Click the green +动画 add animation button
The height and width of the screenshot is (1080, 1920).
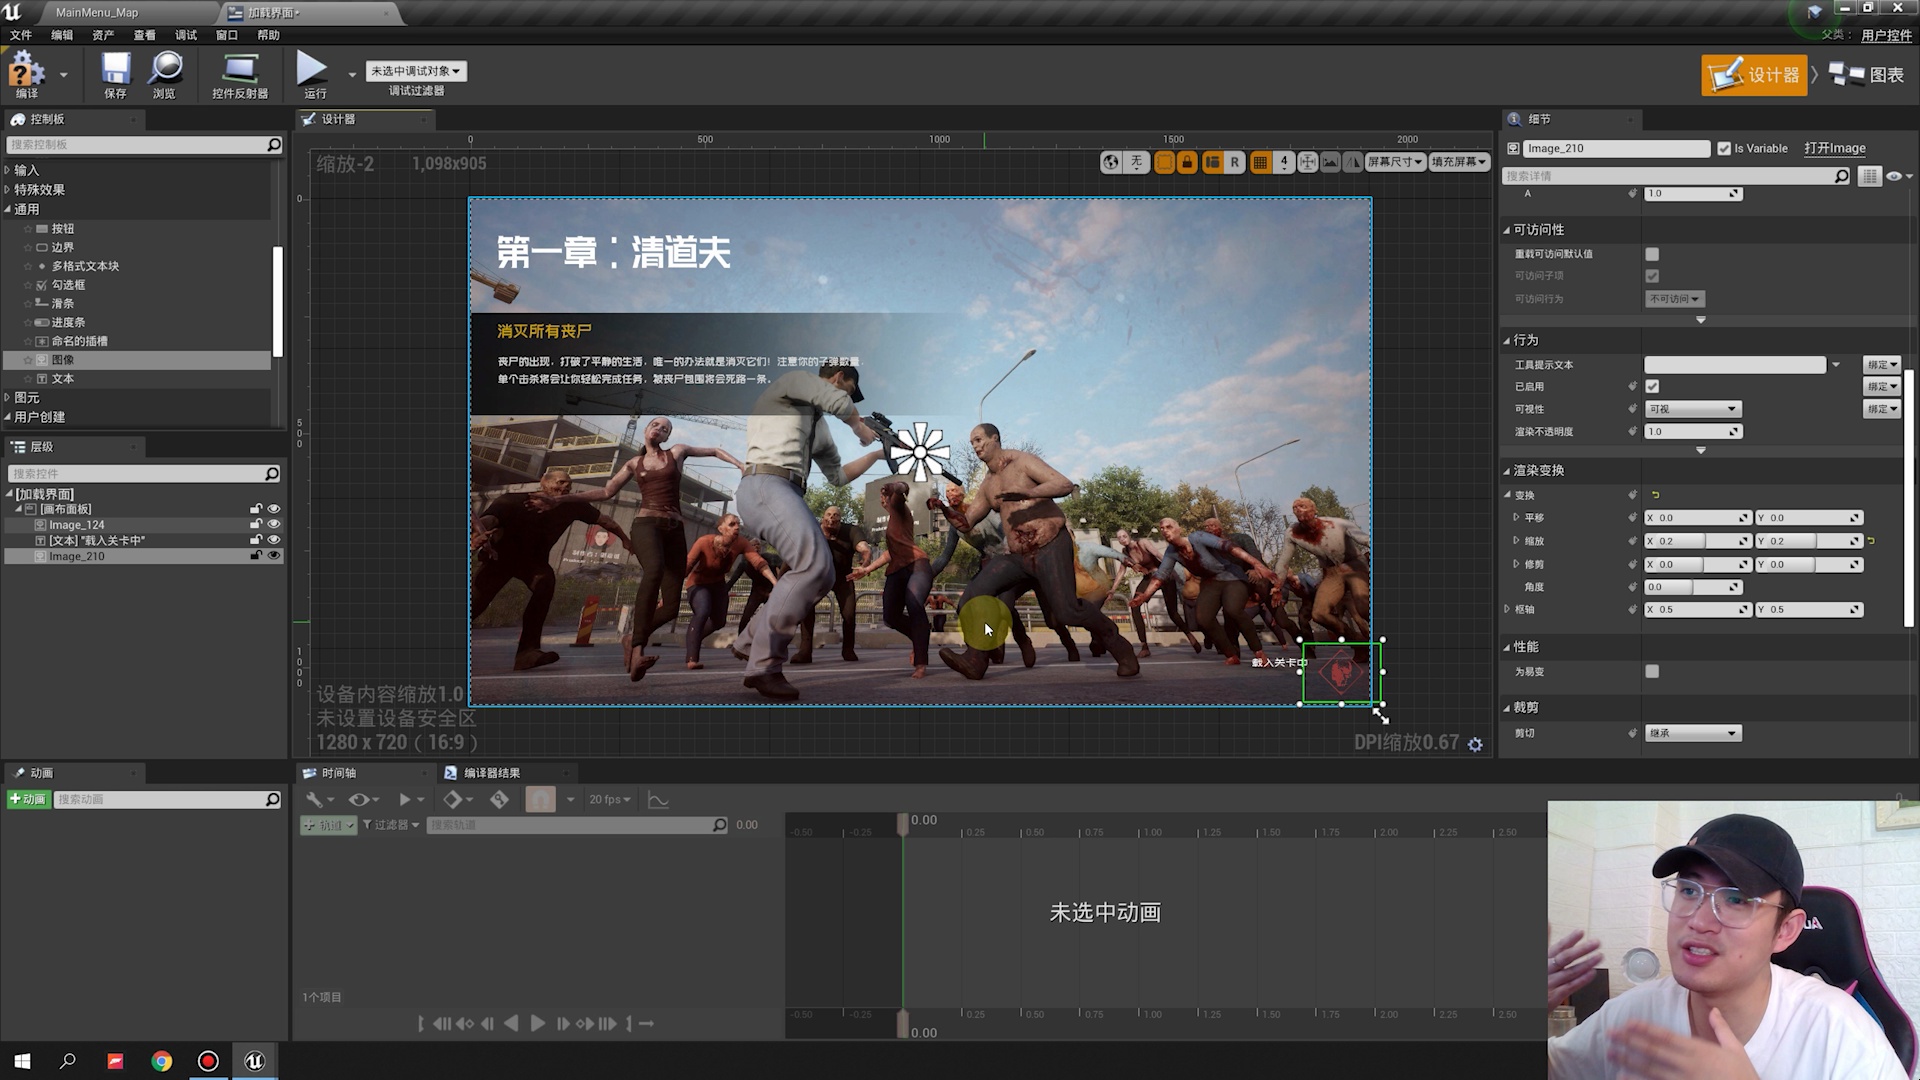tap(28, 799)
